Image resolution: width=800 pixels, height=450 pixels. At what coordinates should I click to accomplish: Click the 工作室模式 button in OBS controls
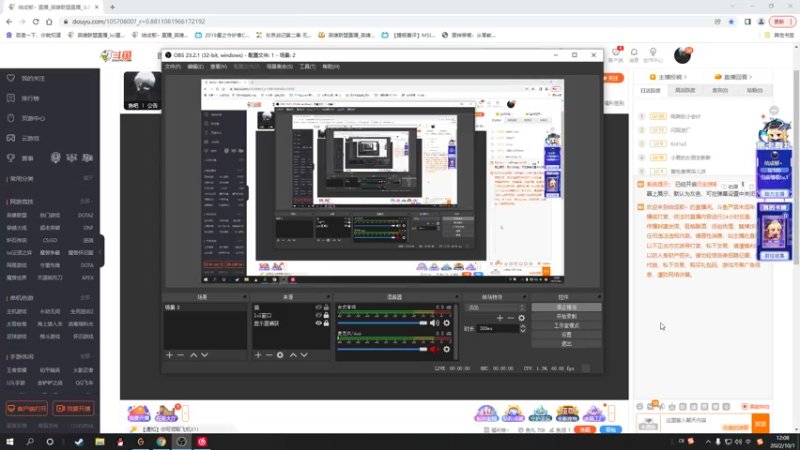click(x=566, y=326)
